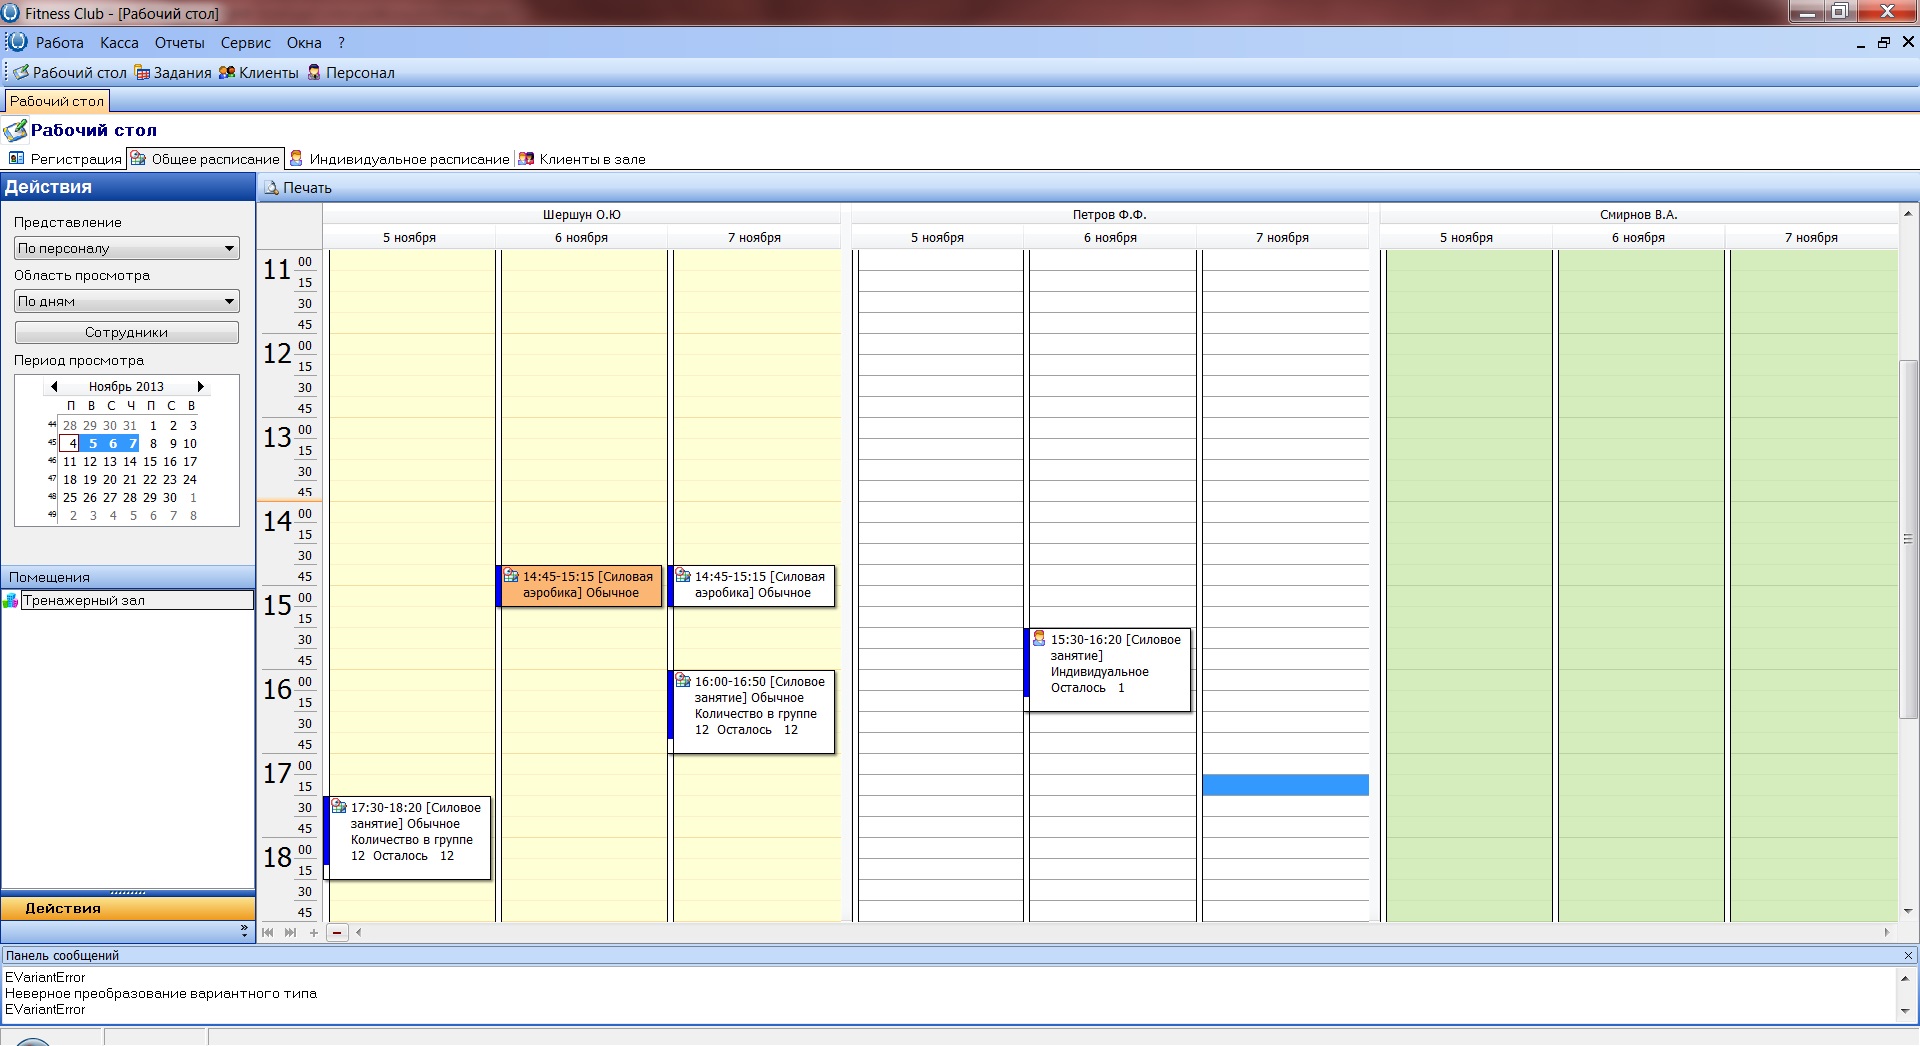Viewport: 1920px width, 1046px height.
Task: Expand the Область просмотра dropdown
Action: click(229, 301)
